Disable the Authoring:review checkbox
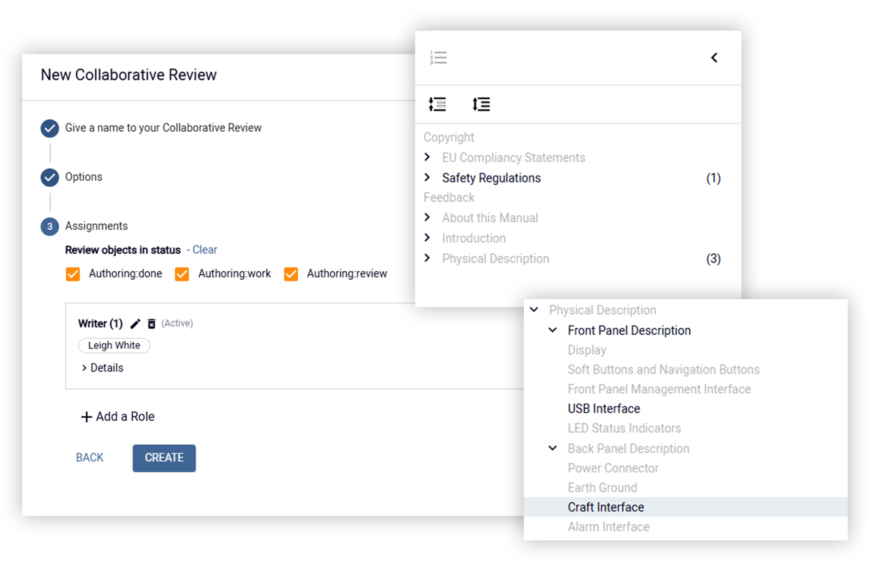870x570 pixels. 291,274
